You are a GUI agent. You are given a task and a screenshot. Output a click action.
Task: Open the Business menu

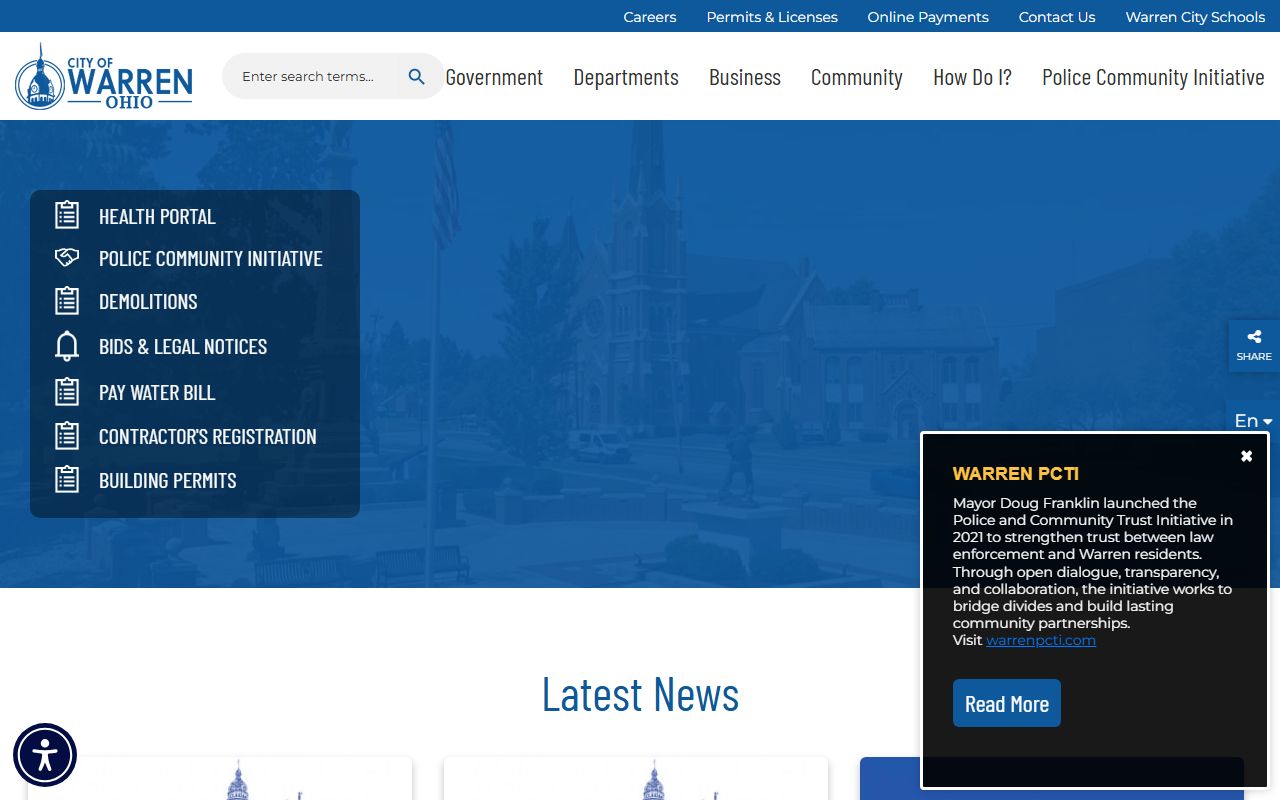coord(745,77)
